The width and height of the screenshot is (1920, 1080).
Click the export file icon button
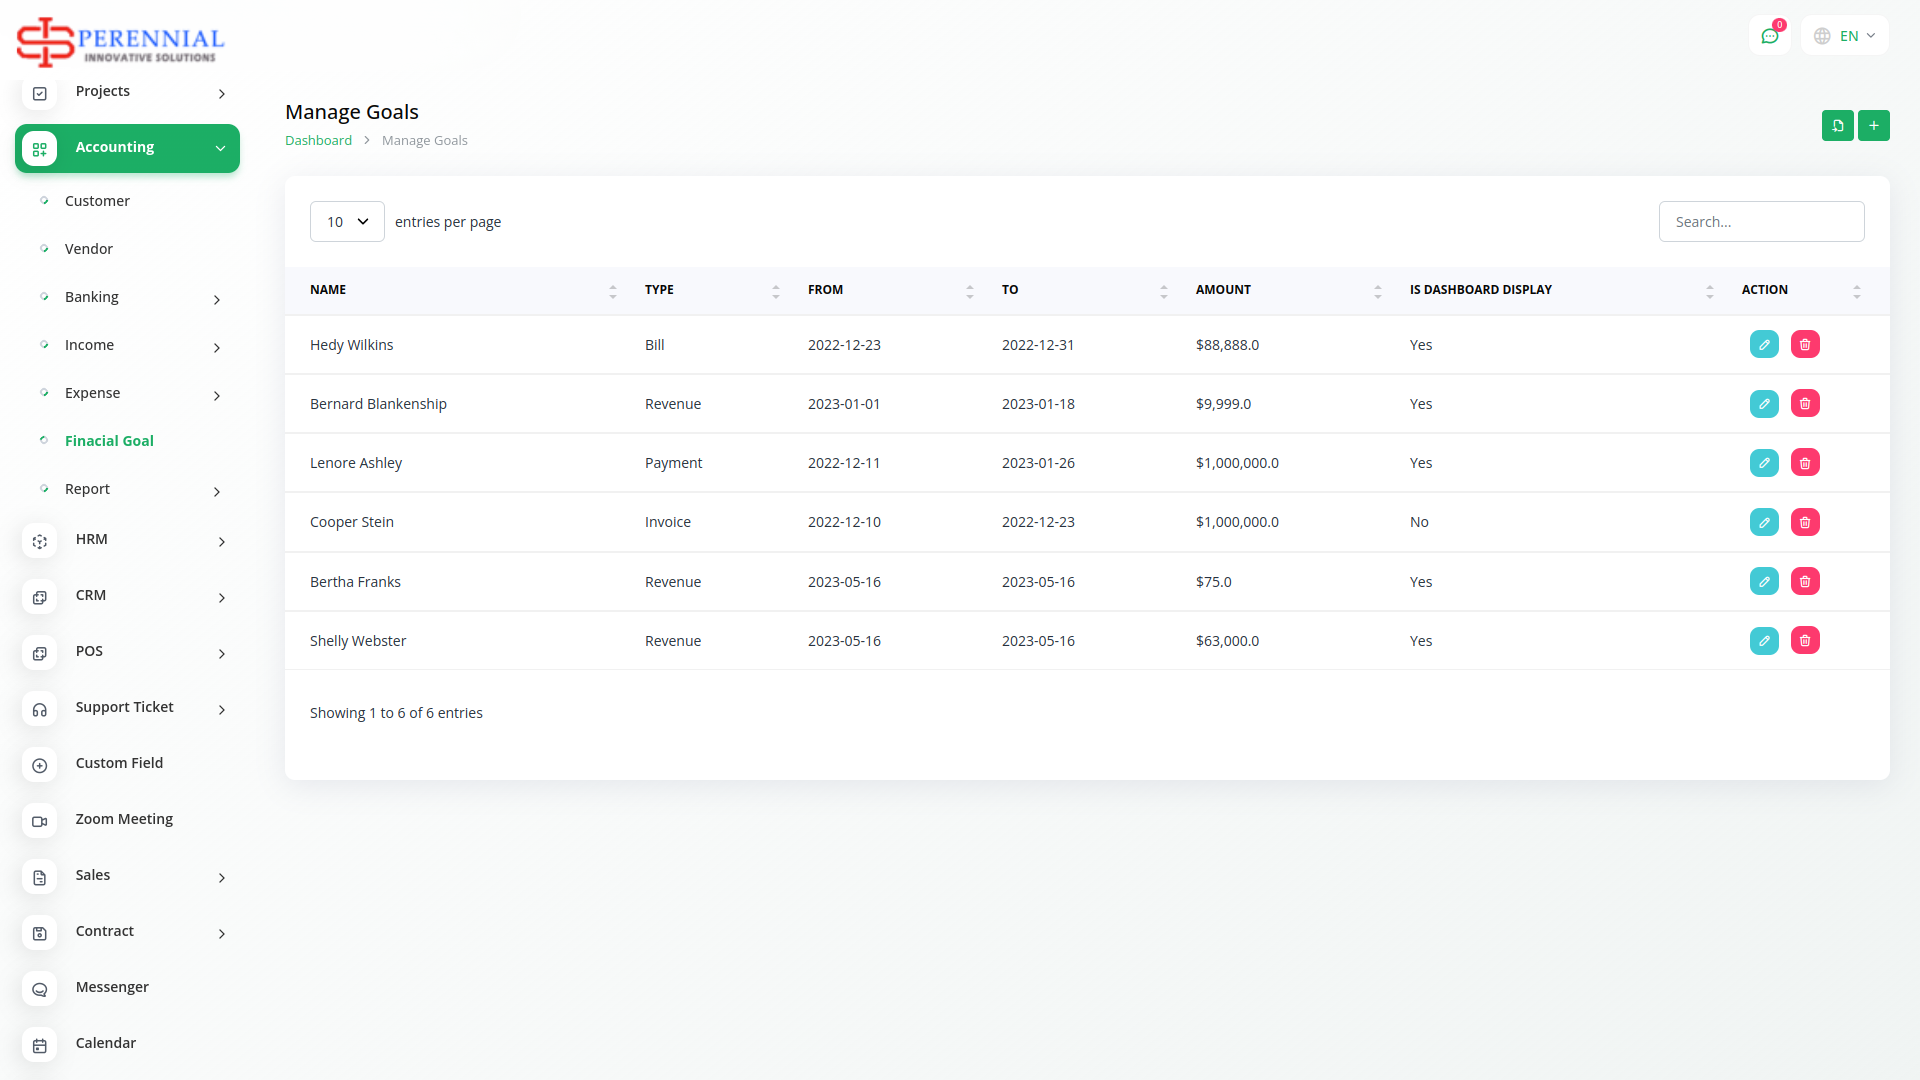point(1837,126)
